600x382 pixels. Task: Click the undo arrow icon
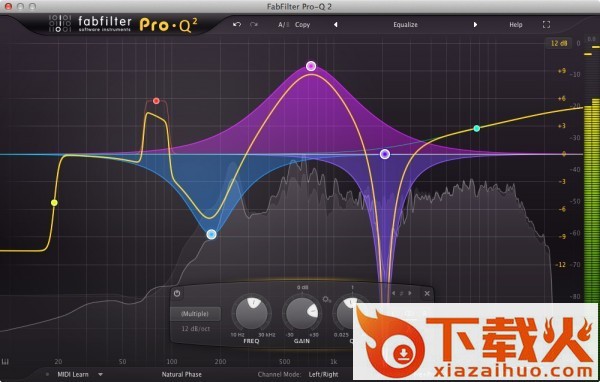tap(237, 24)
